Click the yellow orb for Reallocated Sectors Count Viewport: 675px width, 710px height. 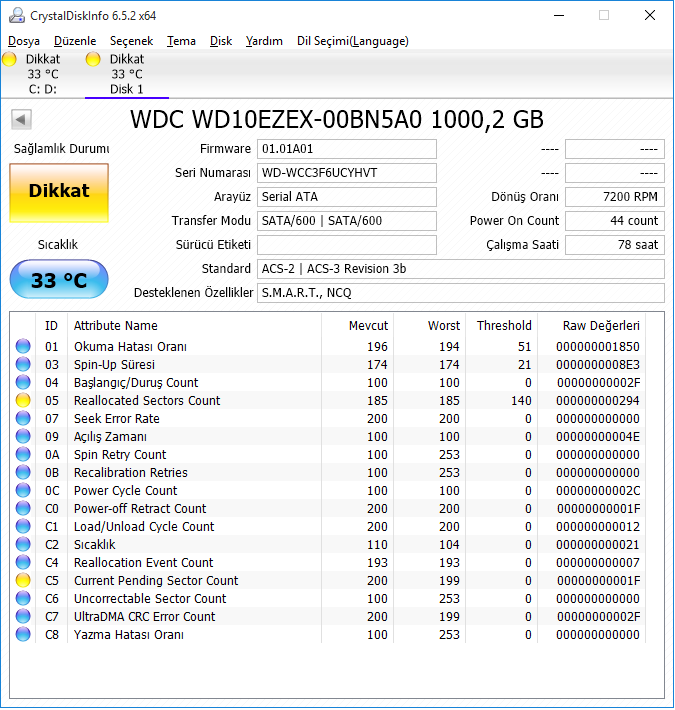[23, 401]
